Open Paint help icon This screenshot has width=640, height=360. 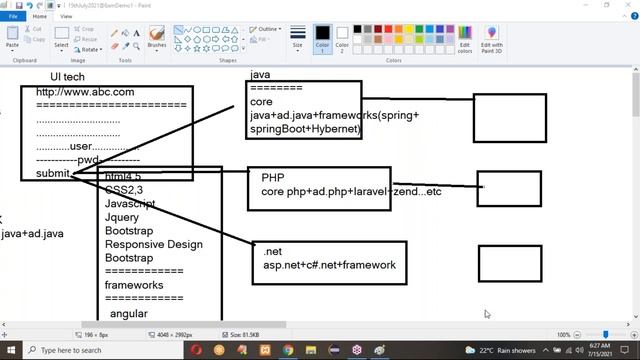[635, 16]
